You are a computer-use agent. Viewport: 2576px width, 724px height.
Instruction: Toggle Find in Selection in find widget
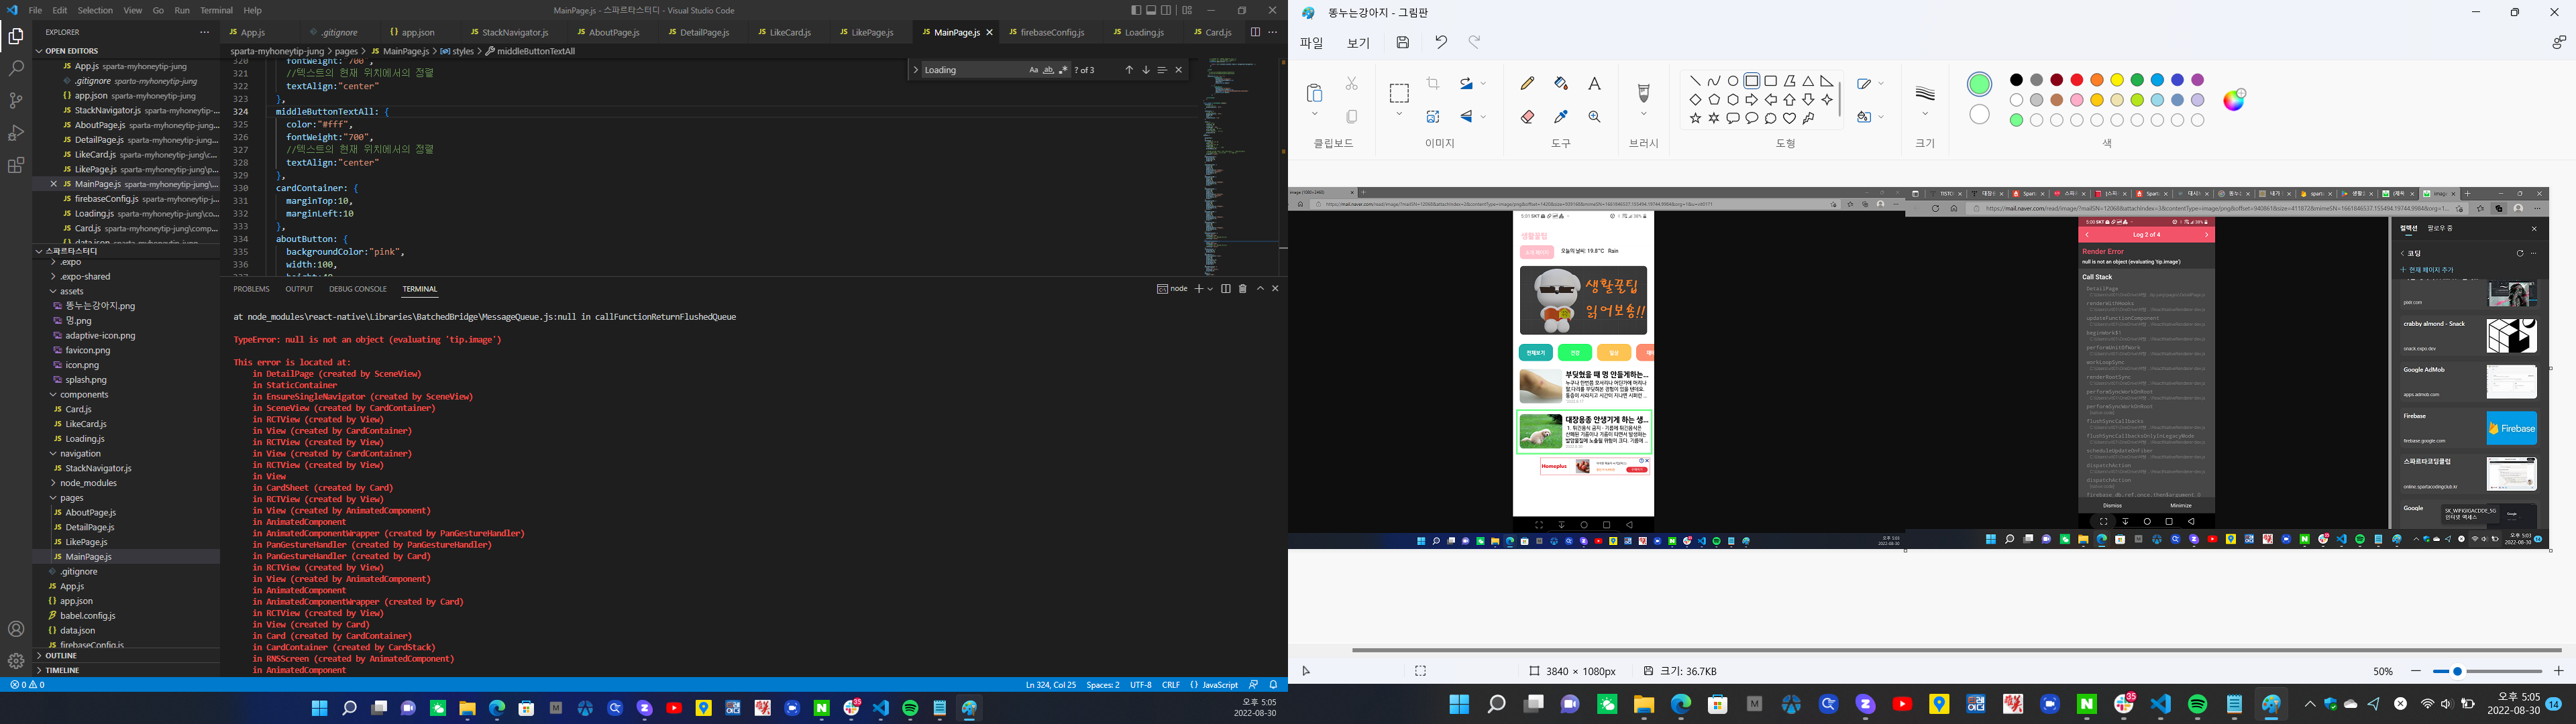pos(1162,70)
